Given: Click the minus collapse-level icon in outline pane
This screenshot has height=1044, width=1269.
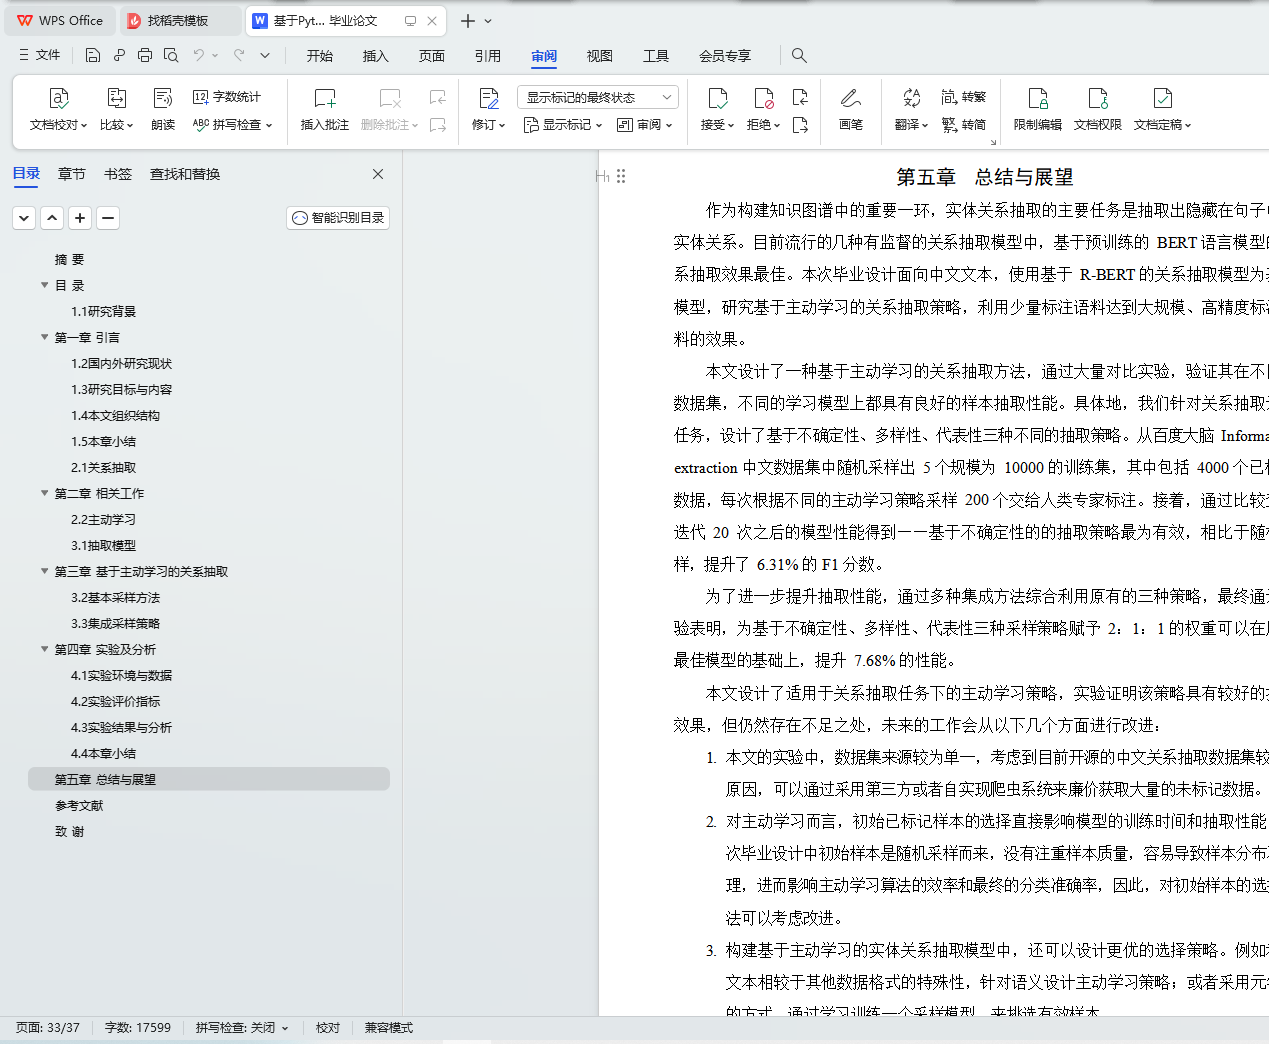Looking at the screenshot, I should click(x=108, y=217).
